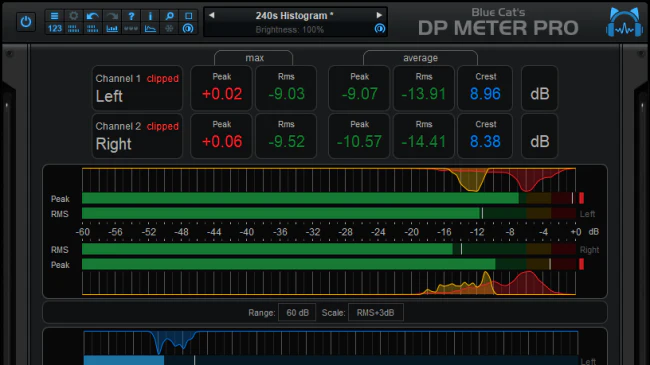Click the blue histogram in lower meter

[331, 342]
